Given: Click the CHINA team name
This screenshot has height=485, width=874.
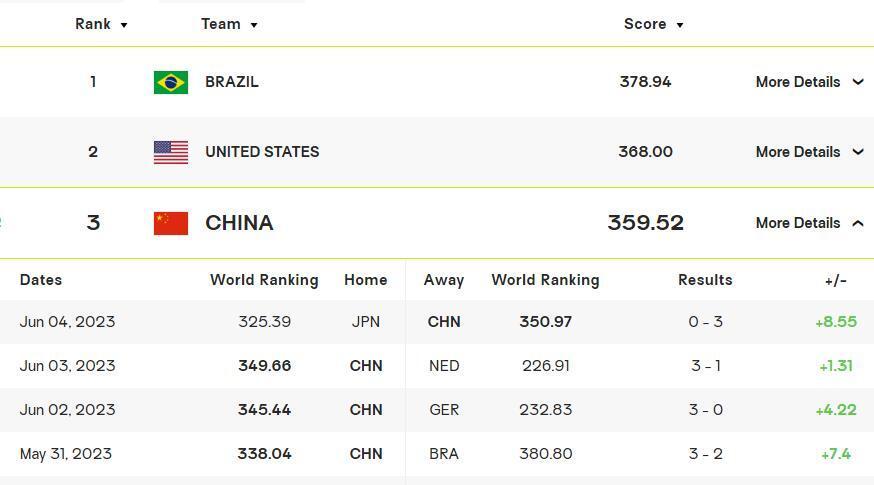Looking at the screenshot, I should coord(239,223).
